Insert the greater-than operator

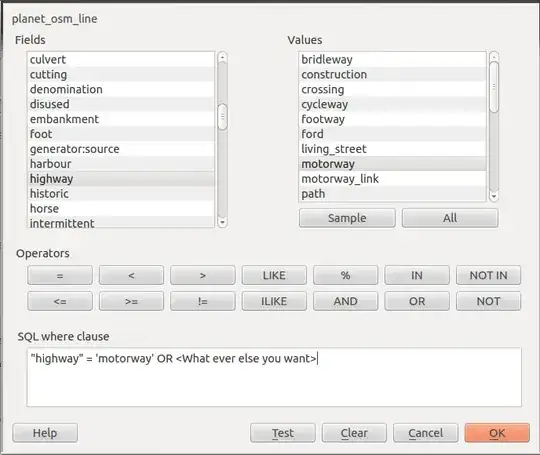(203, 275)
